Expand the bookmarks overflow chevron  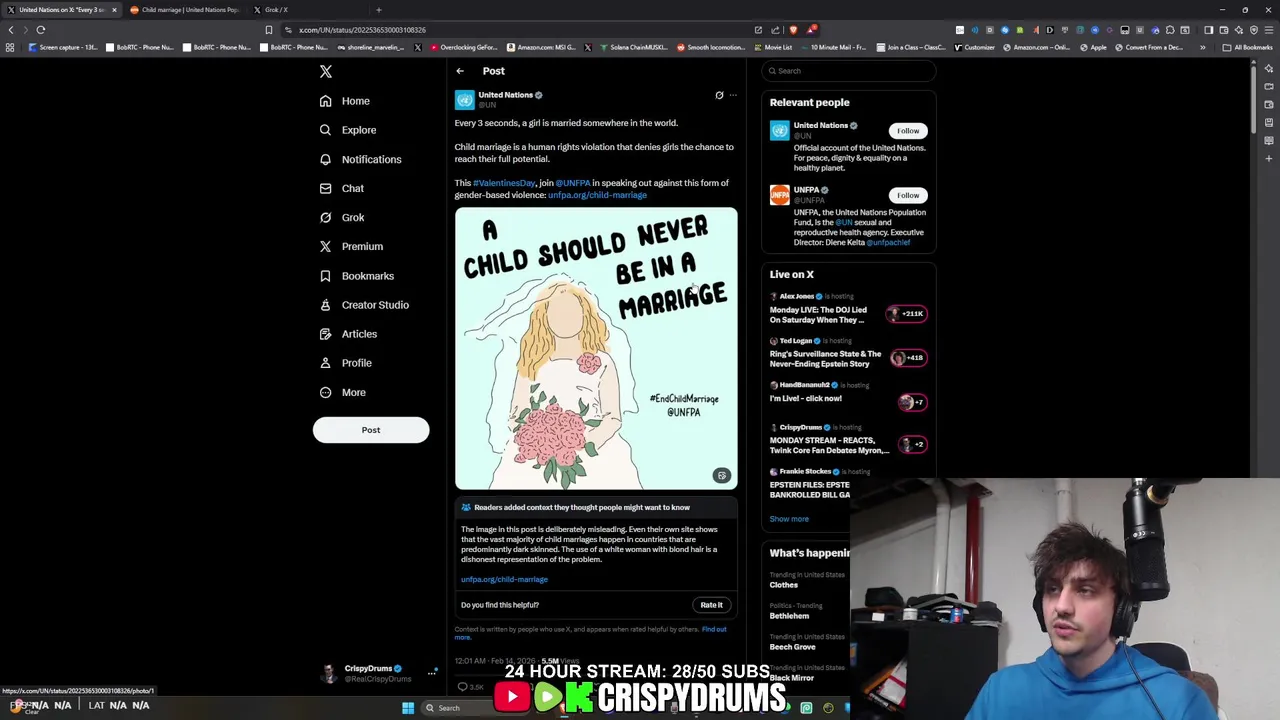[1203, 47]
